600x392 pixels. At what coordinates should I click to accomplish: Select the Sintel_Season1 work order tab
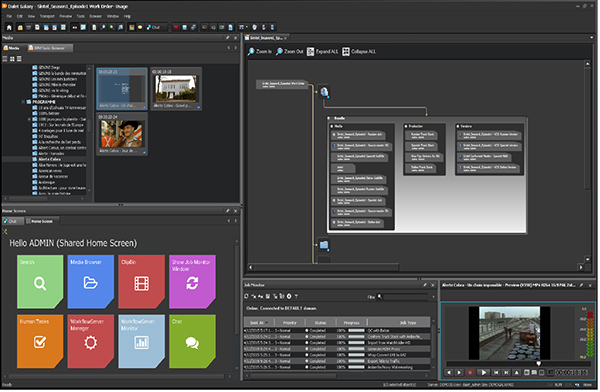266,38
